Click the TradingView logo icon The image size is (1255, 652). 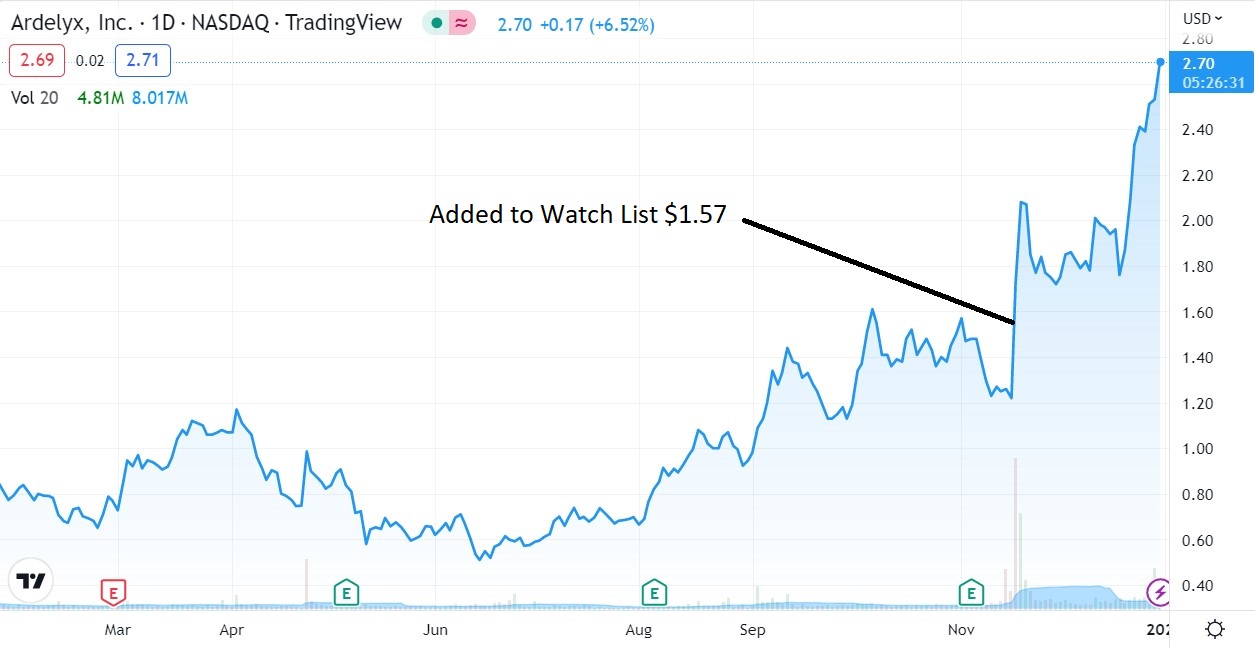pos(32,581)
